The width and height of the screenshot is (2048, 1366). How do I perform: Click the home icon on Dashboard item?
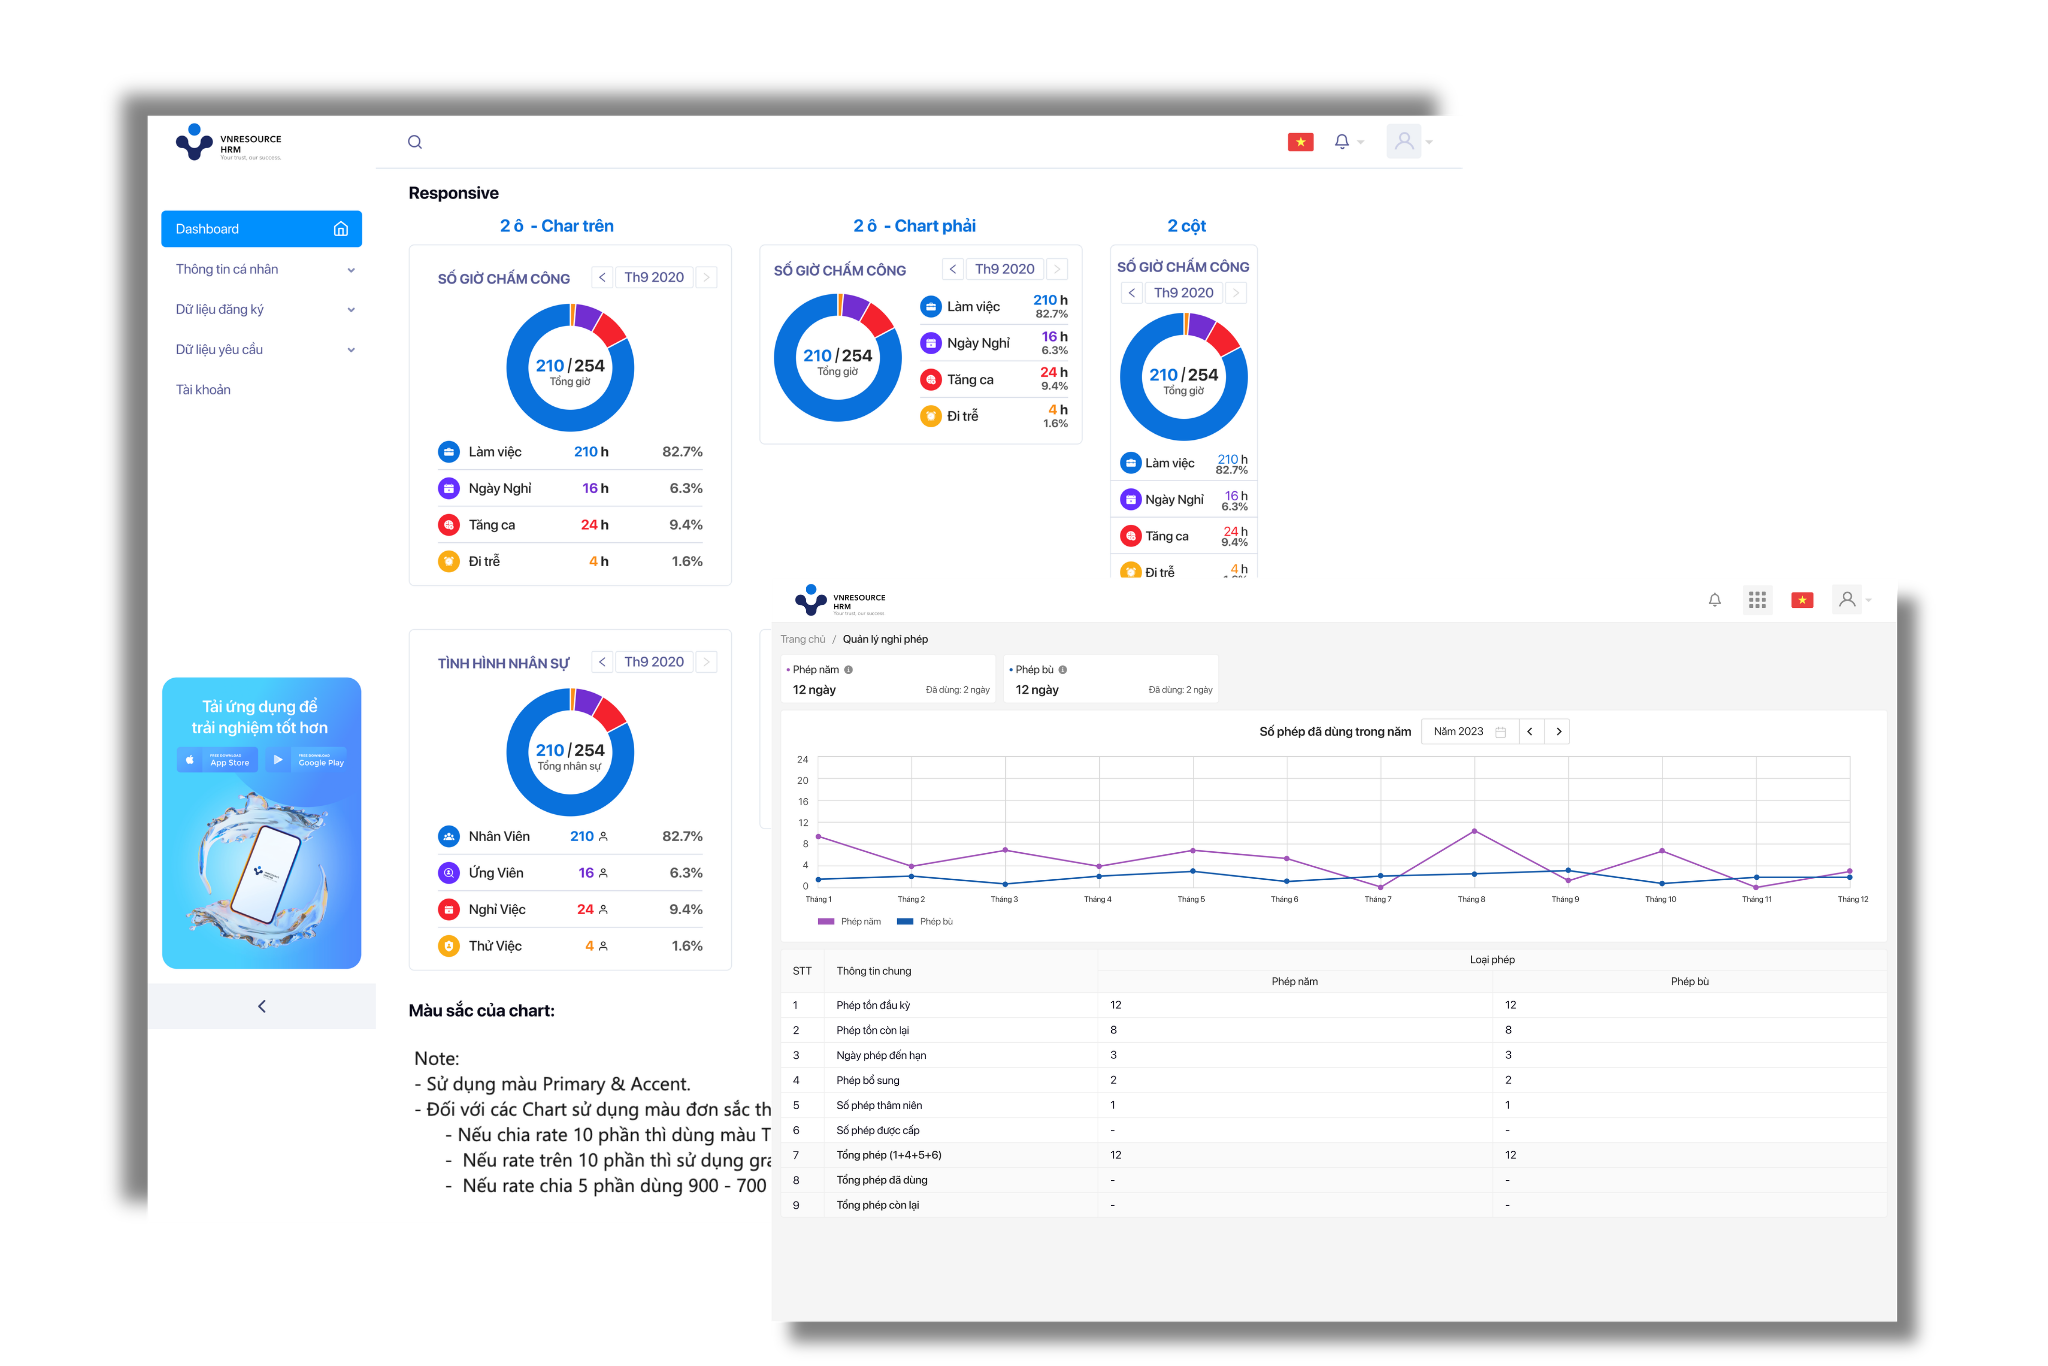click(341, 229)
